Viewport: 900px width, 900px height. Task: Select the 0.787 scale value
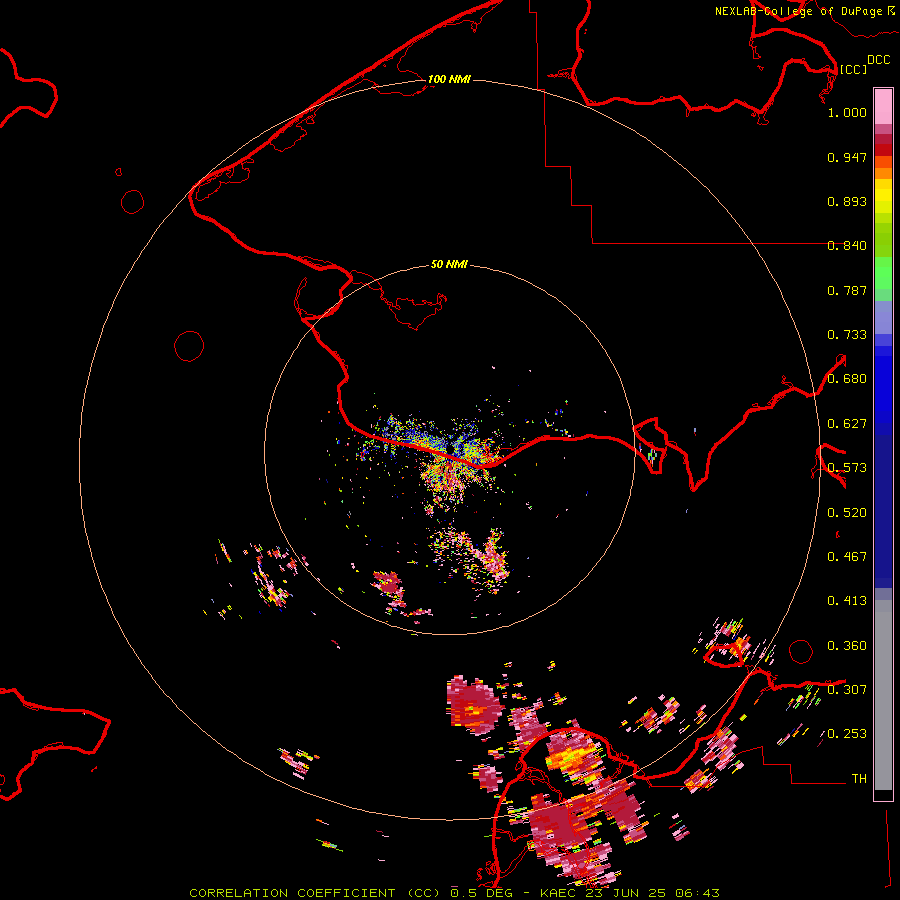847,290
